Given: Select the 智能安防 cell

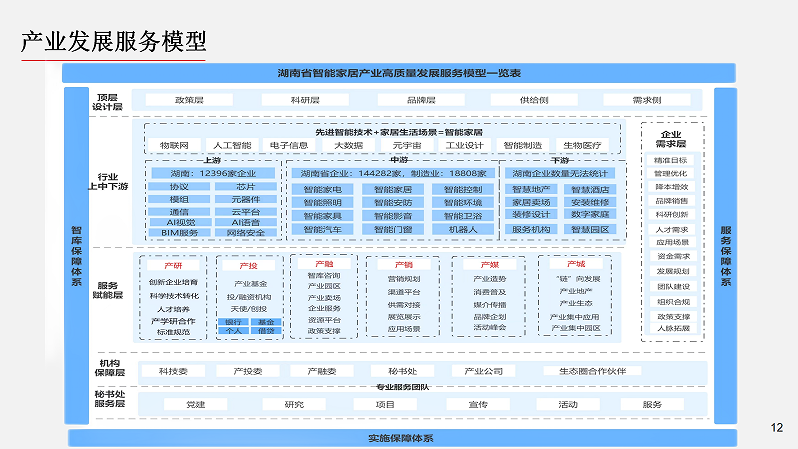Looking at the screenshot, I should [x=393, y=203].
